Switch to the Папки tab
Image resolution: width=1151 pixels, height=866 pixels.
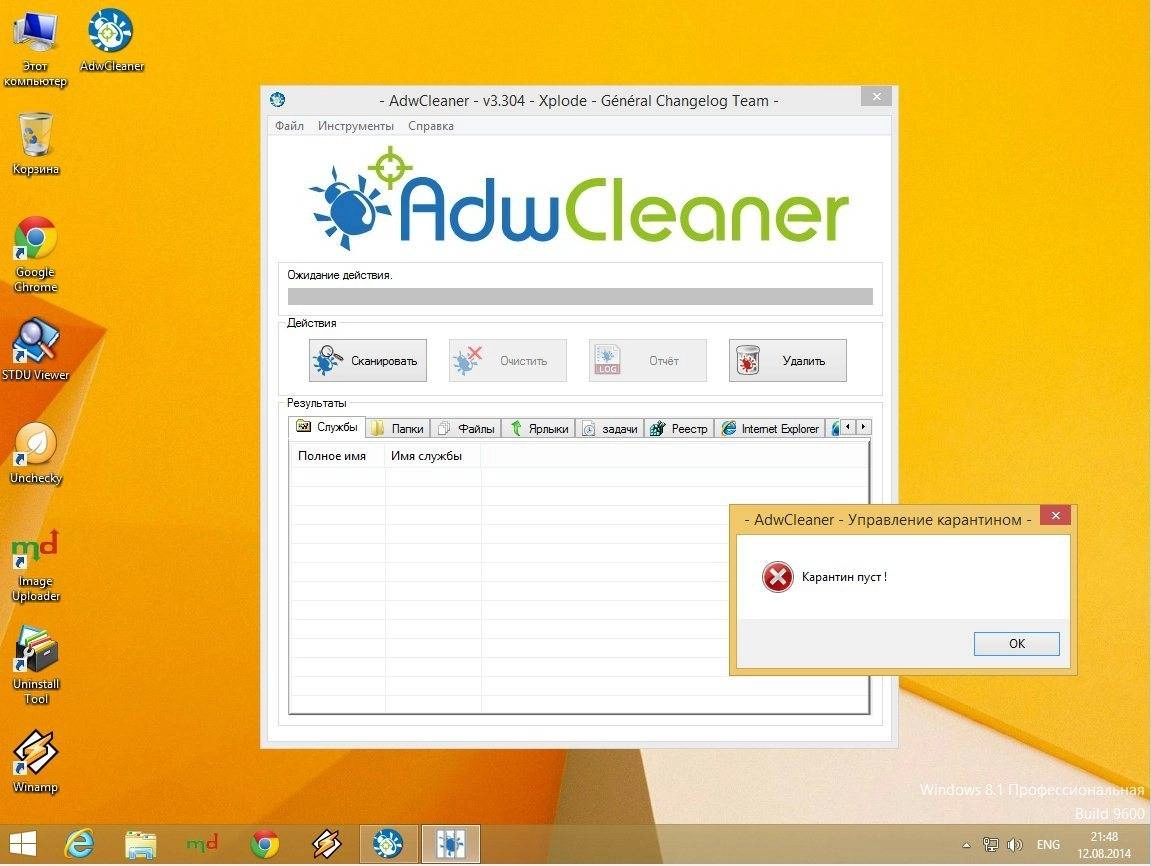(398, 429)
